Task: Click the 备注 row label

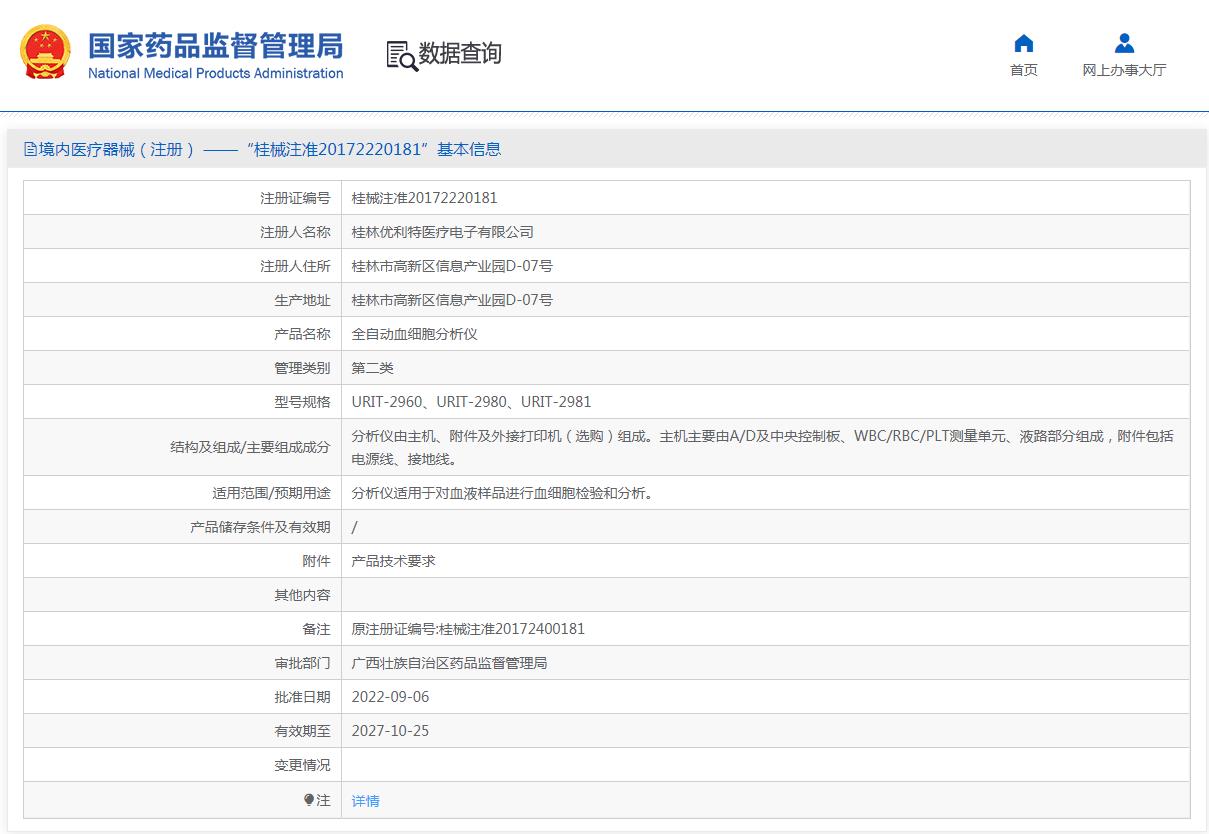Action: coord(316,629)
